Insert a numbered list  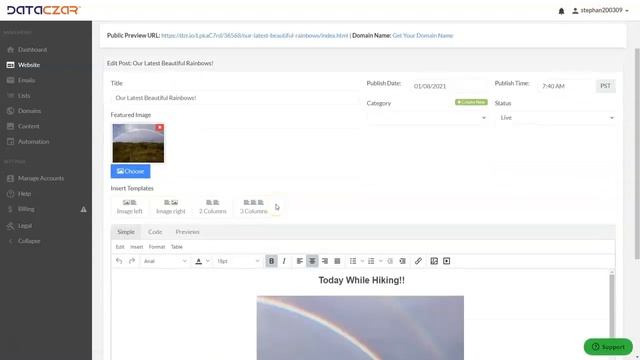click(x=371, y=261)
